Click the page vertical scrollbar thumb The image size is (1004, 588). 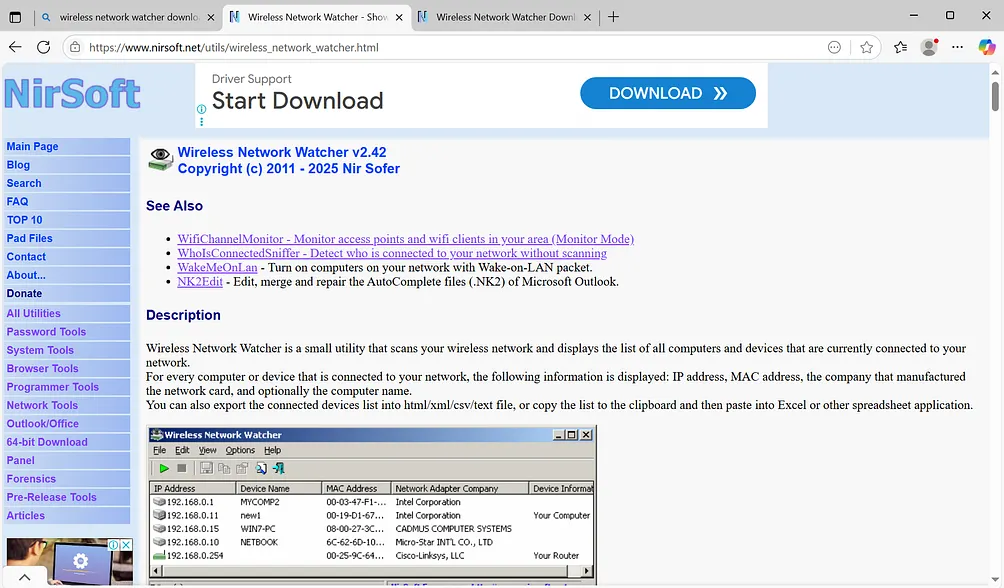click(x=995, y=96)
